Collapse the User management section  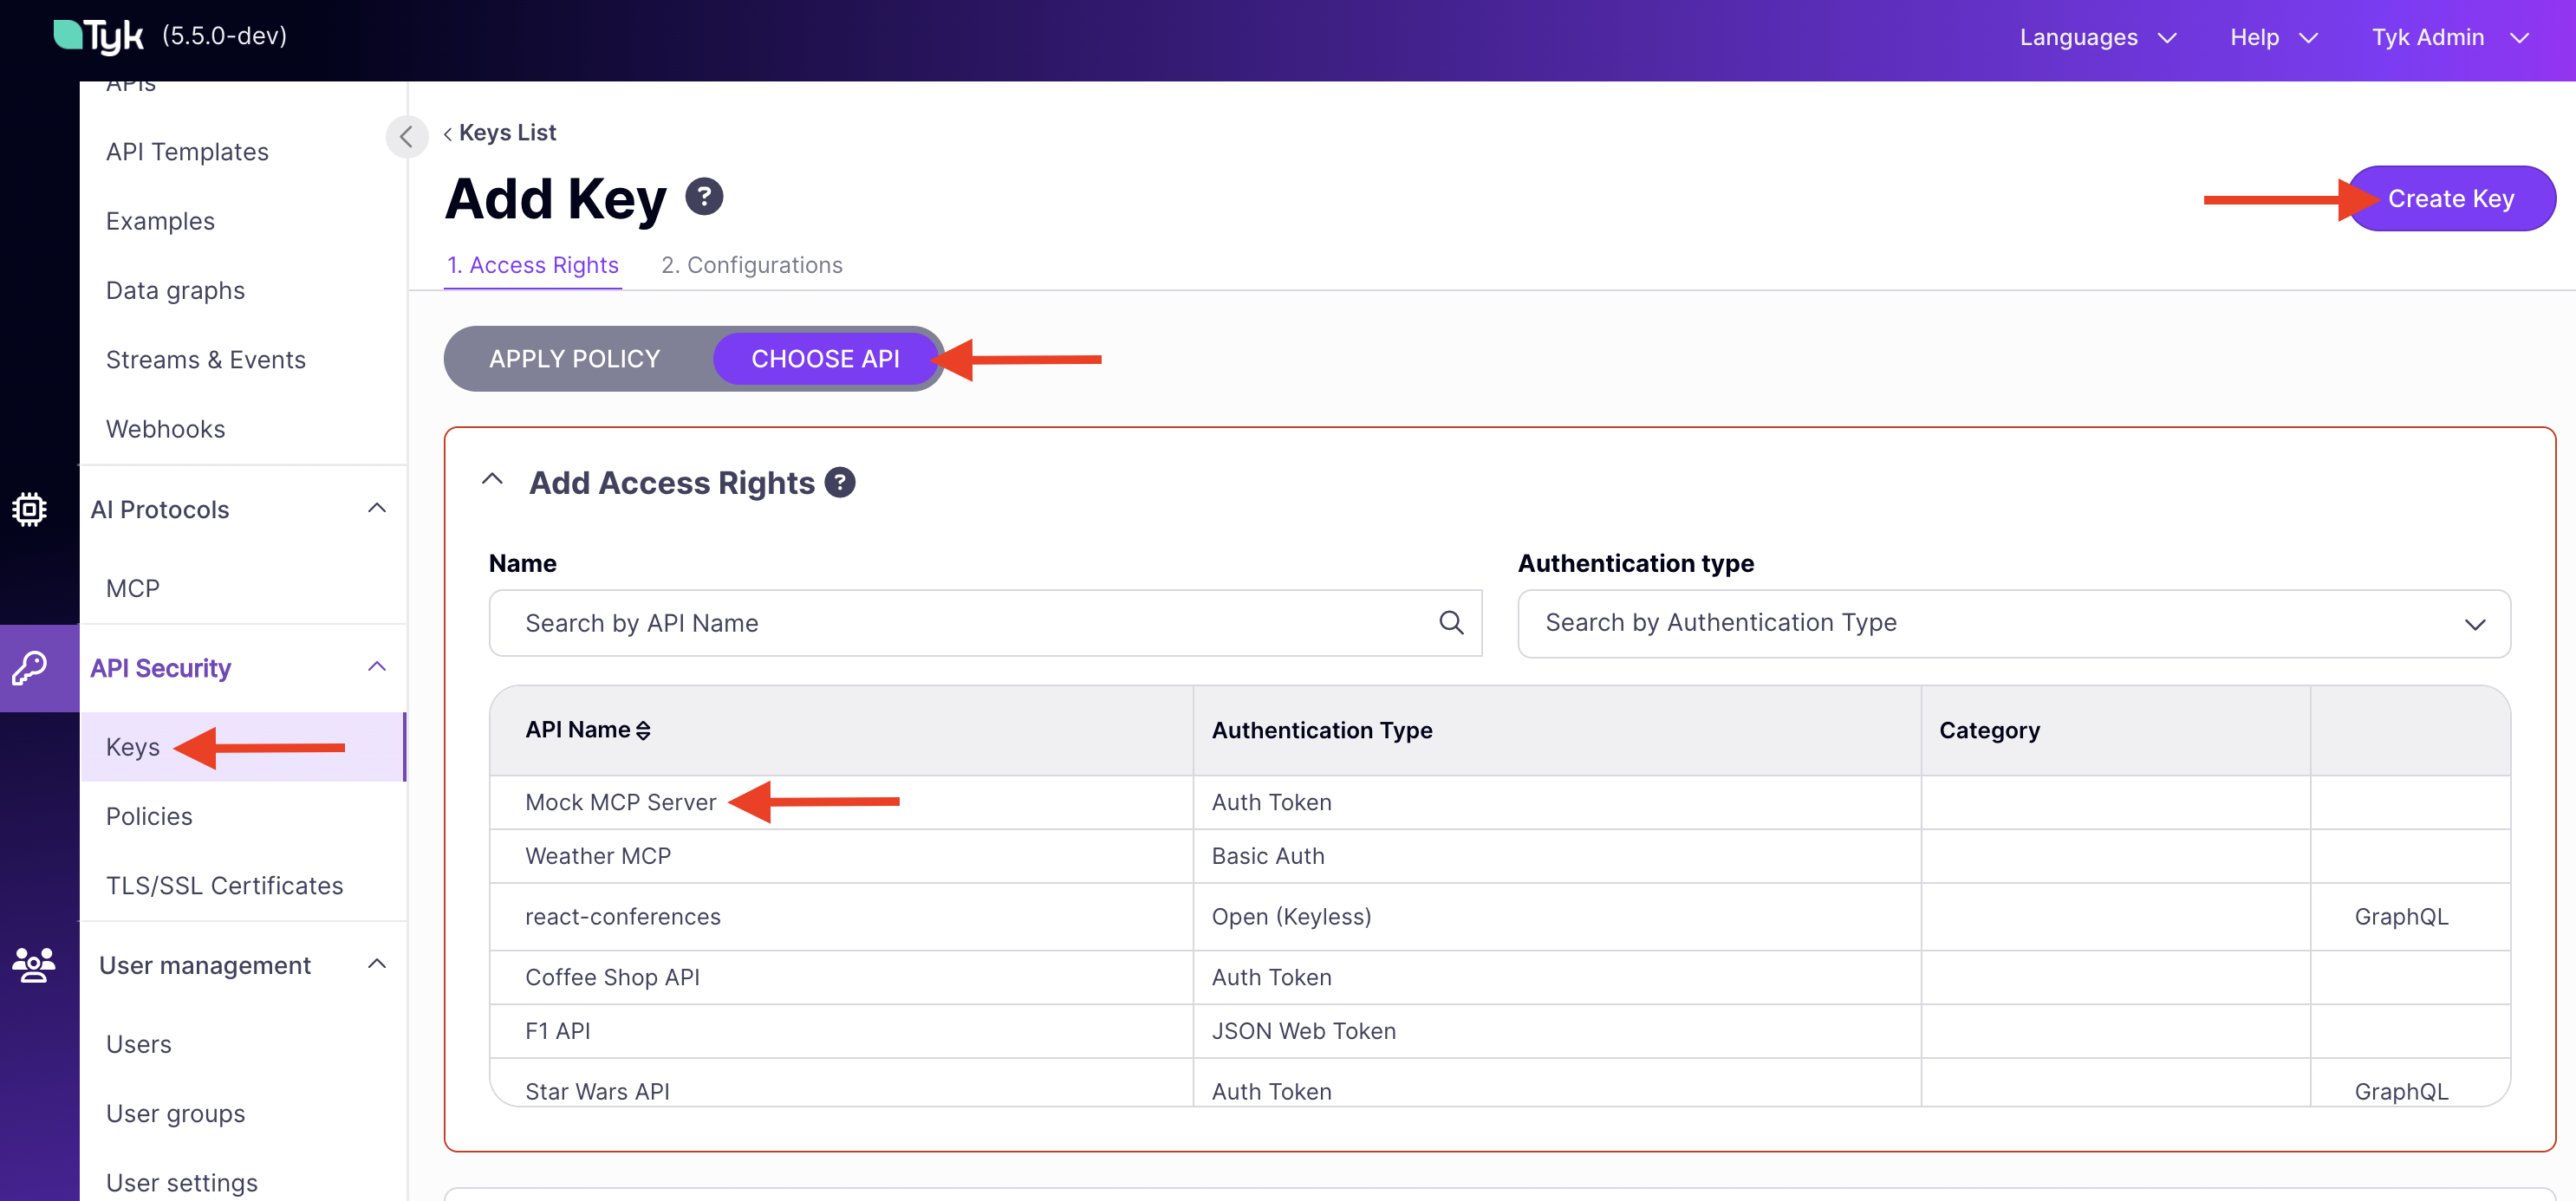click(377, 965)
